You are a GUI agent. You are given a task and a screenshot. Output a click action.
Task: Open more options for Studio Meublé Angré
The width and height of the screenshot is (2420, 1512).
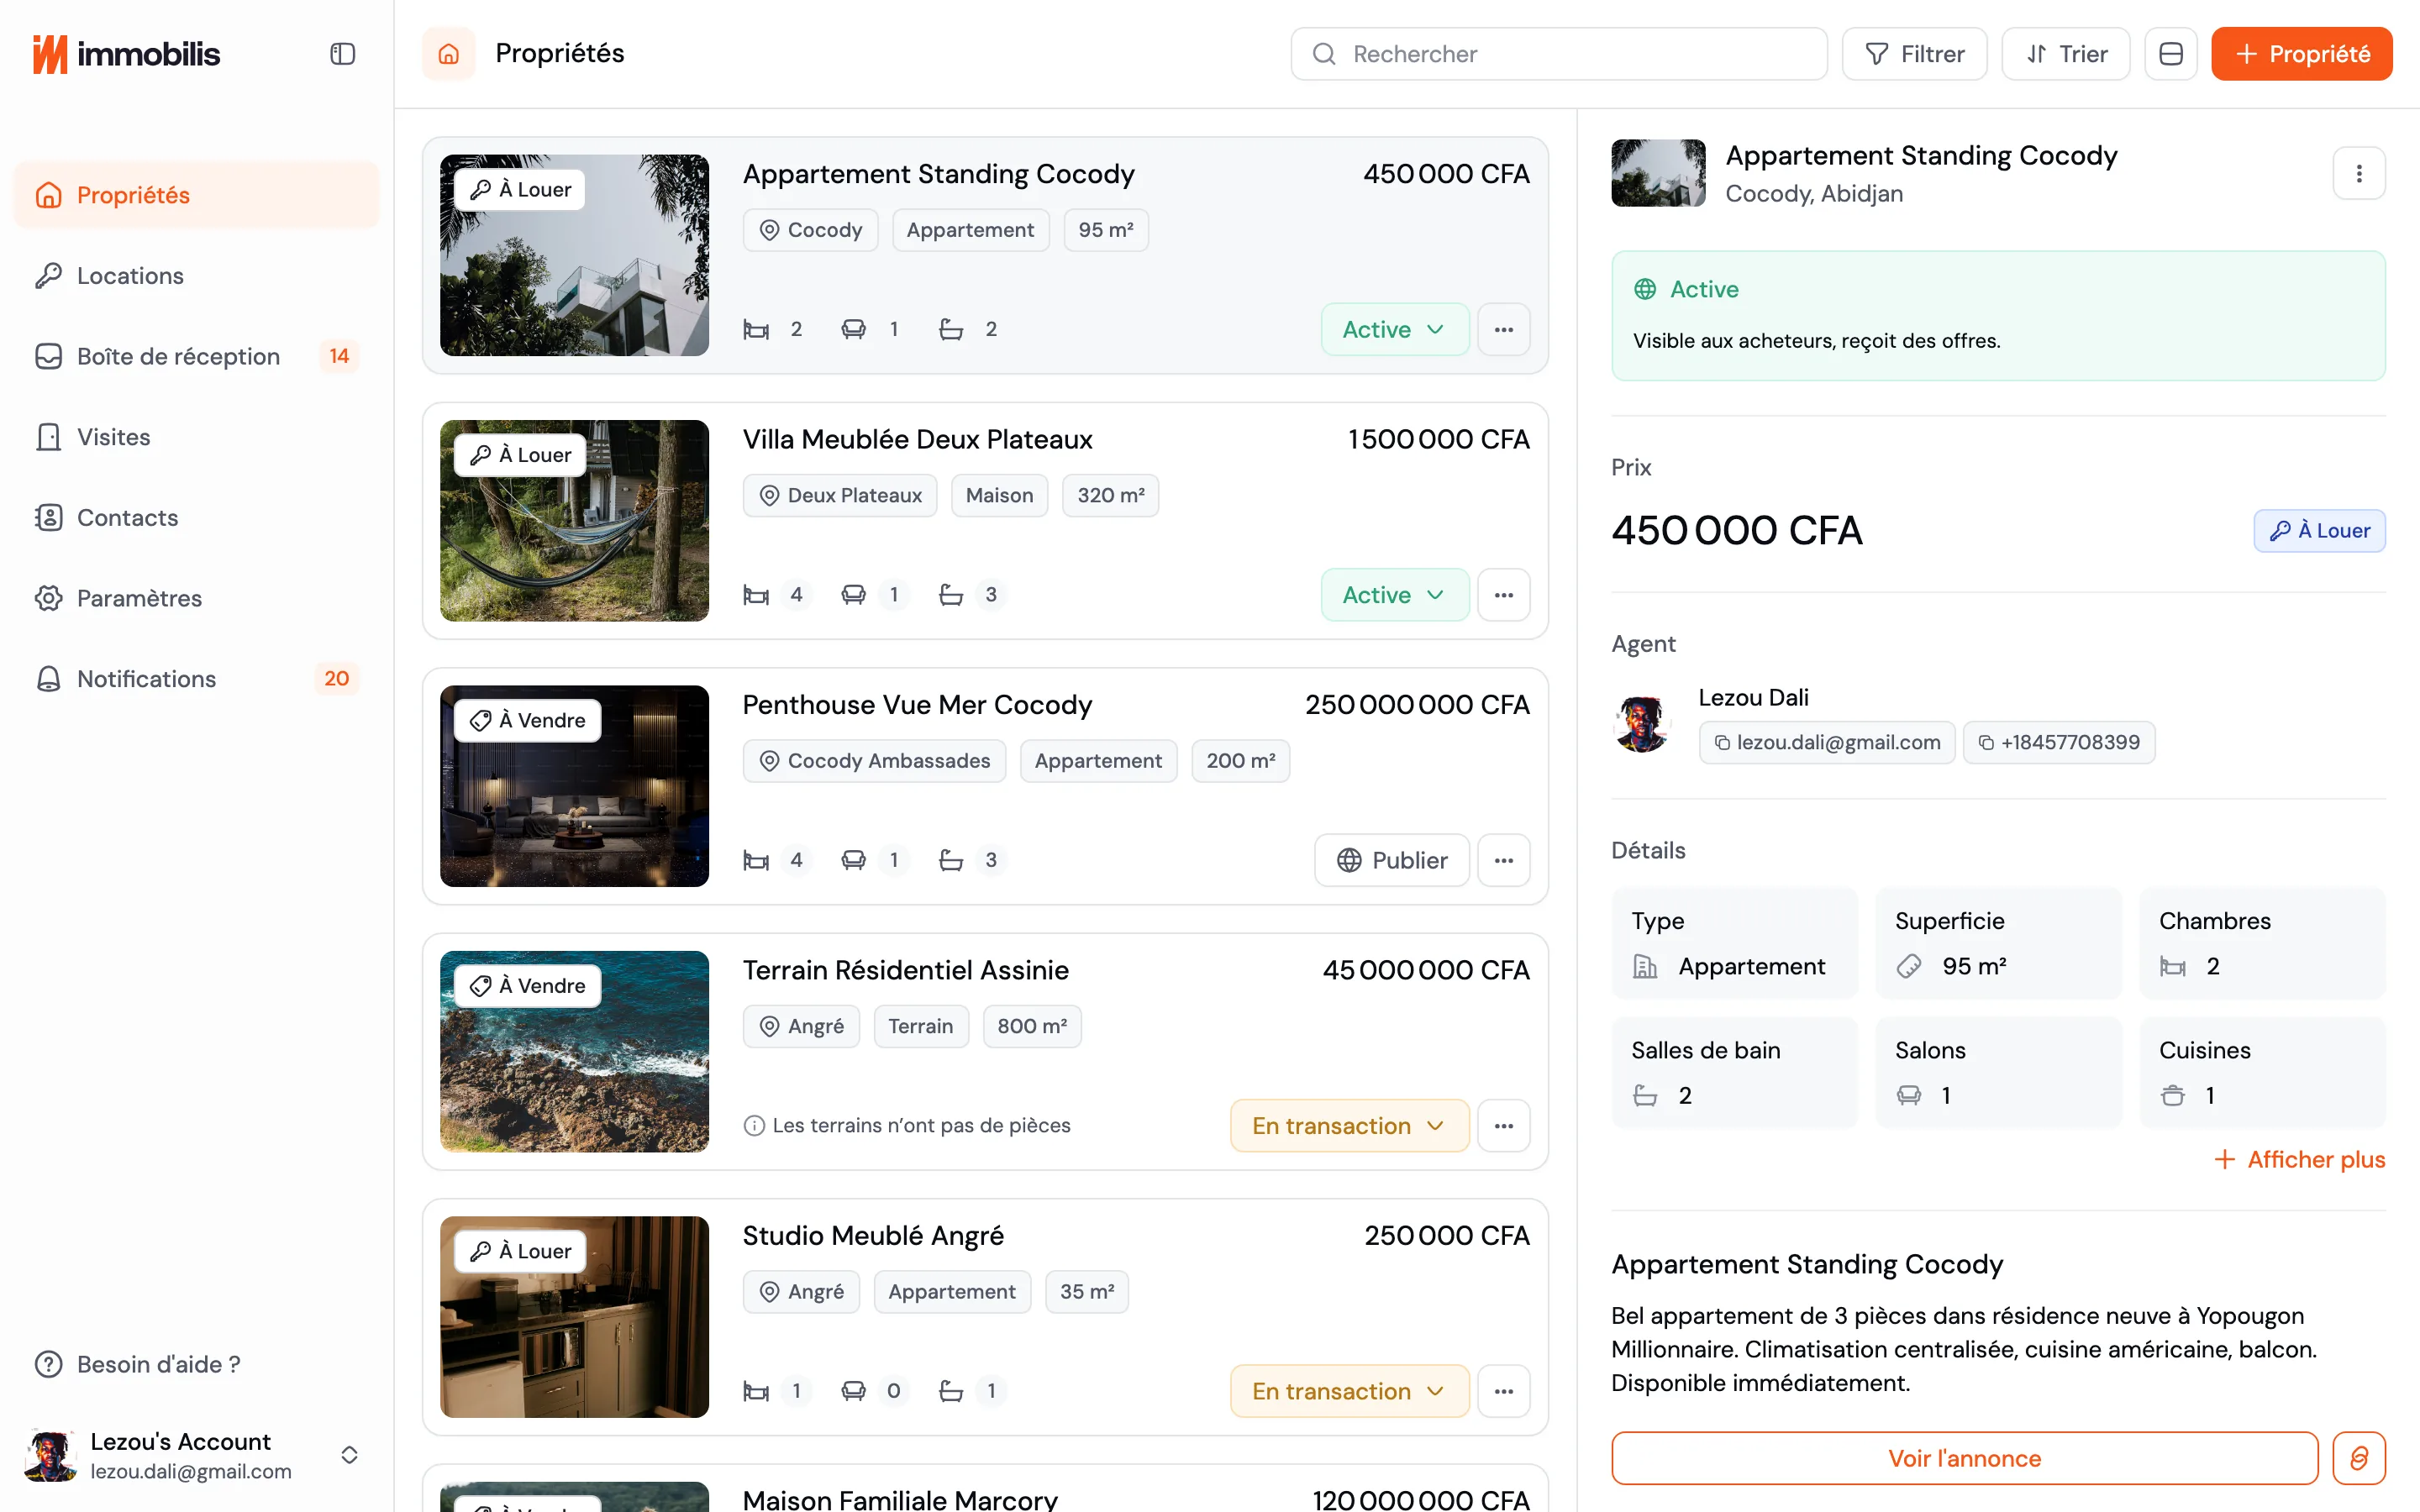coord(1503,1391)
